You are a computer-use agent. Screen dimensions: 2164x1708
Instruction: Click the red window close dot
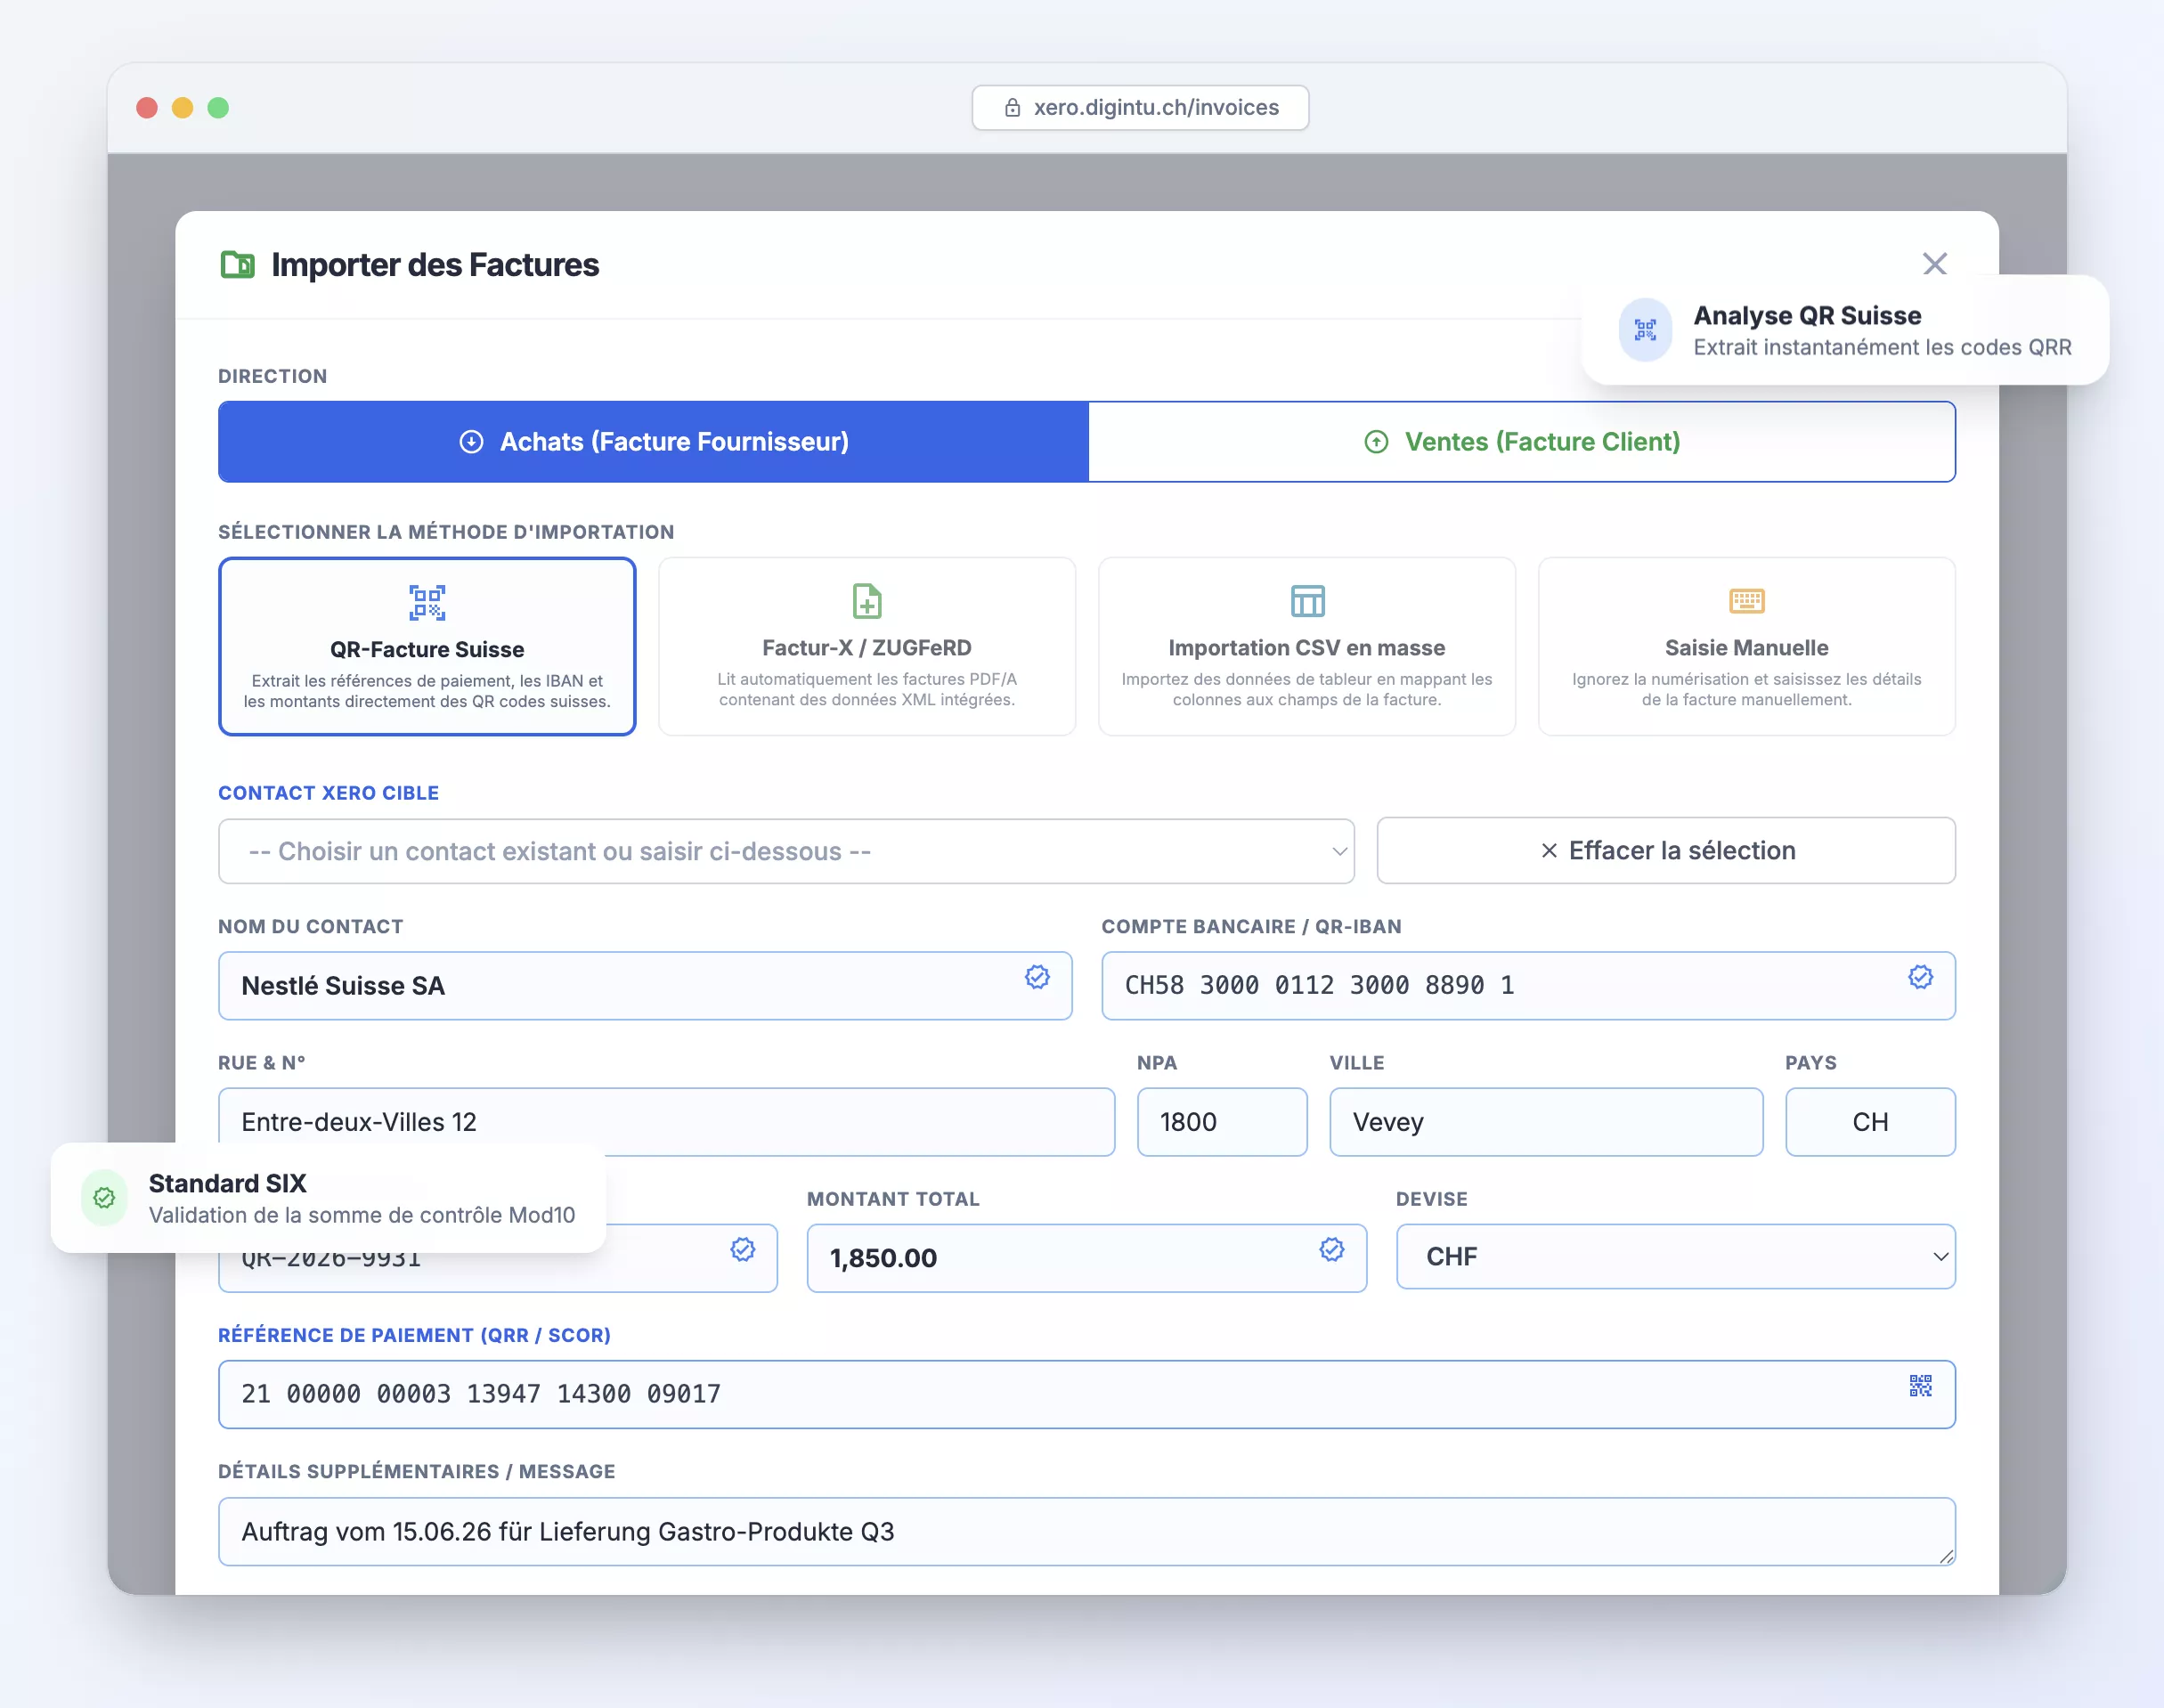click(147, 108)
